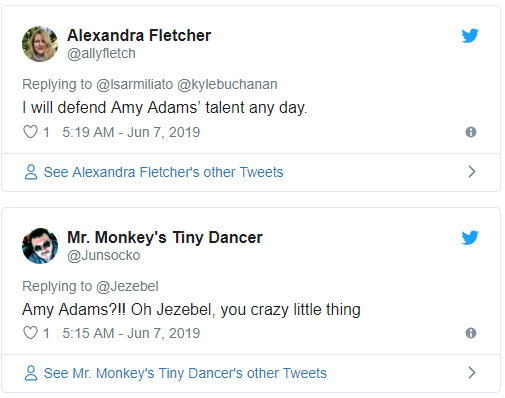
Task: Open the @lsarmiliato mention link
Action: pyautogui.click(x=135, y=84)
